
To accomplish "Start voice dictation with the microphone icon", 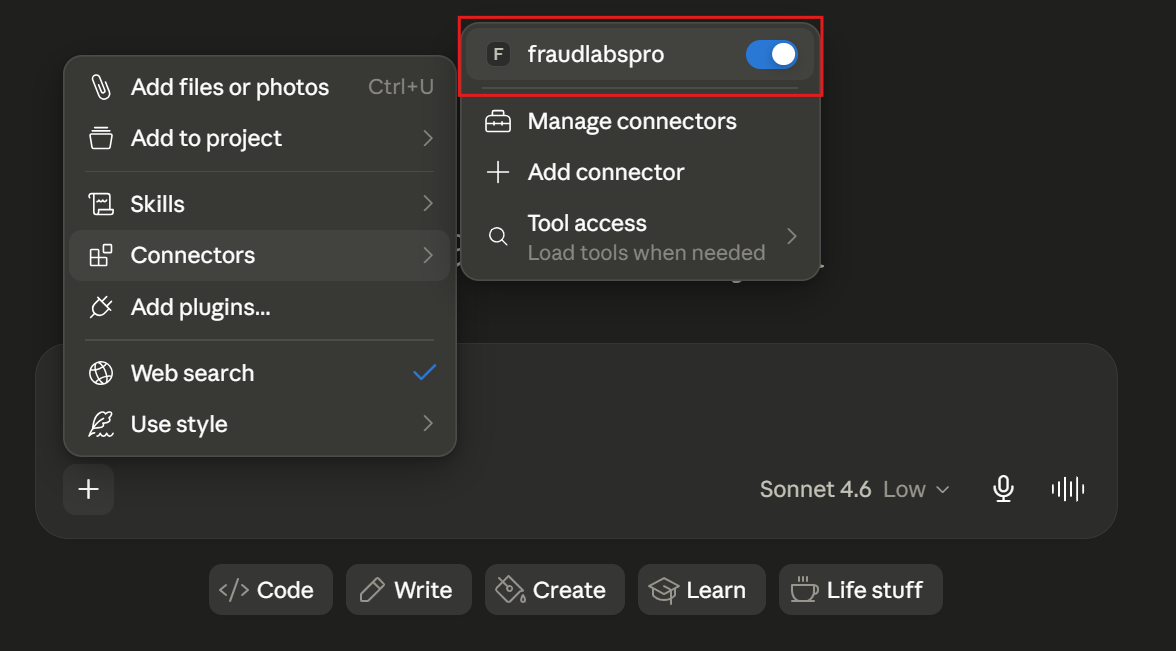I will (1004, 489).
